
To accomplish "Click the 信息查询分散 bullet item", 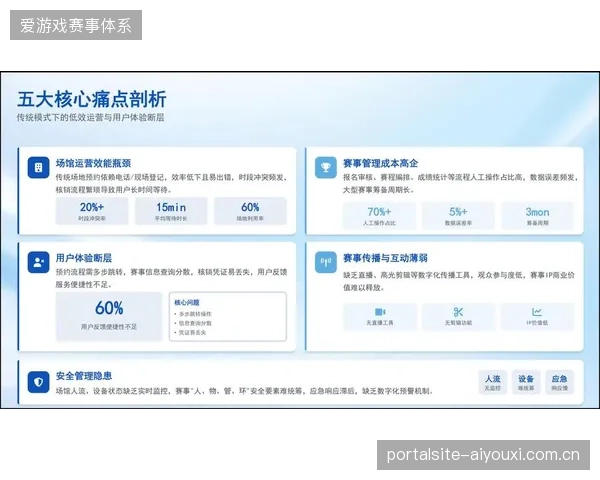I will tap(193, 323).
